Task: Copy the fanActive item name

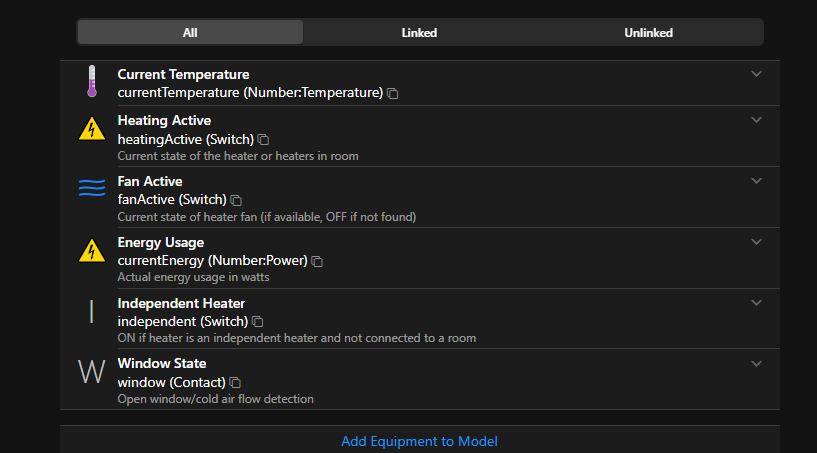Action: [236, 200]
